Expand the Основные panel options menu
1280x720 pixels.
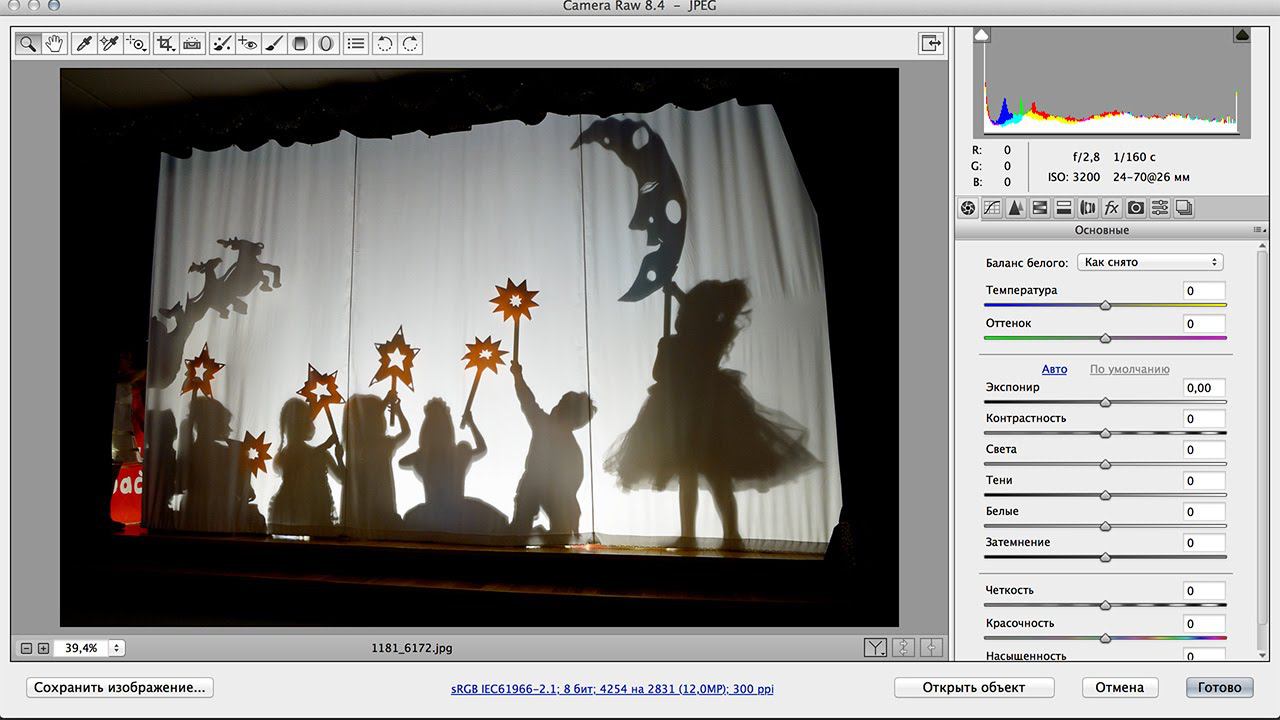click(1258, 230)
